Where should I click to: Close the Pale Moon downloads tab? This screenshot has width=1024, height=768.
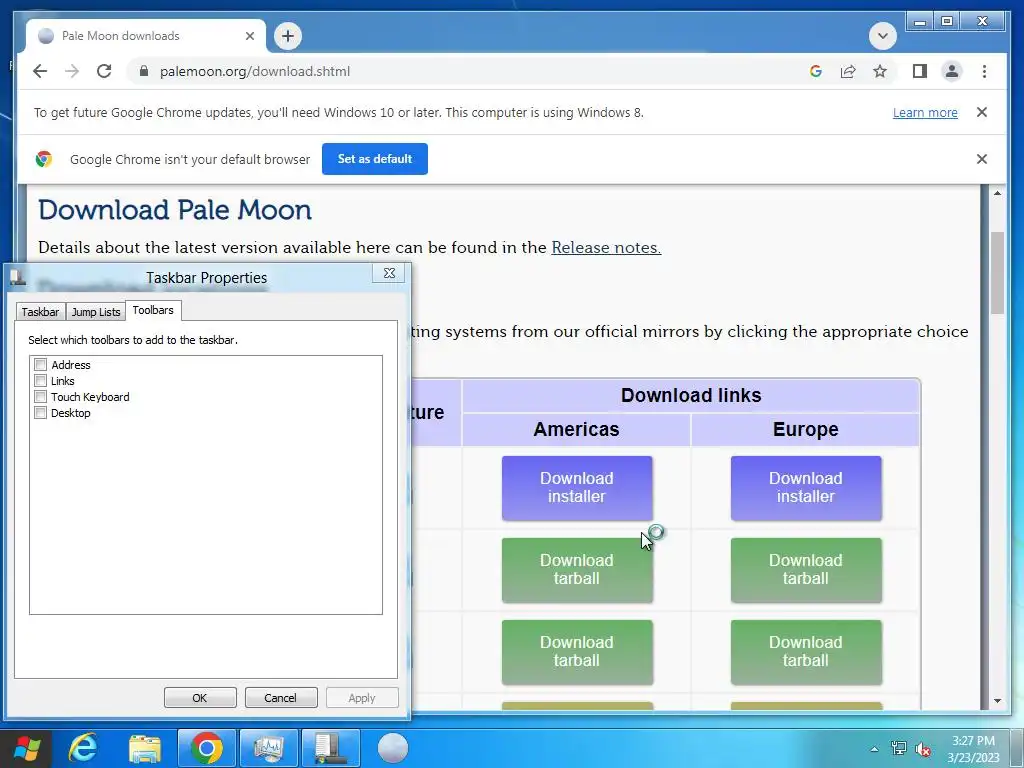[x=249, y=36]
